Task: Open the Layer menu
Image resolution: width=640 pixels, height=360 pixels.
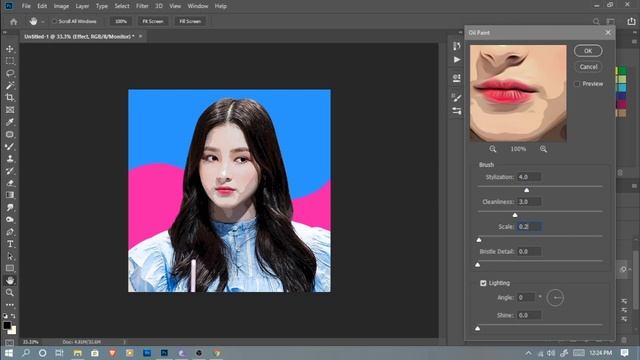Action: coord(82,6)
